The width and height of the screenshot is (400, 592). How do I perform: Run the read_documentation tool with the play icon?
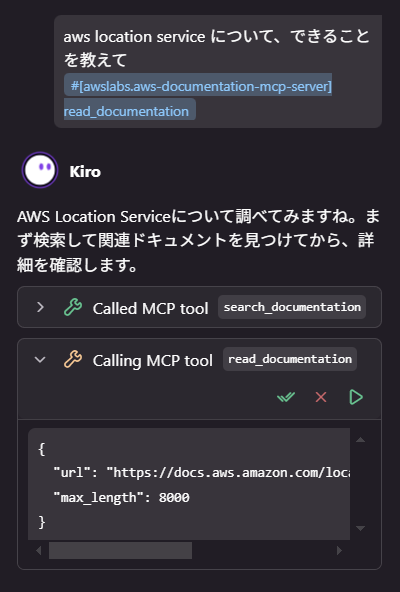click(356, 397)
